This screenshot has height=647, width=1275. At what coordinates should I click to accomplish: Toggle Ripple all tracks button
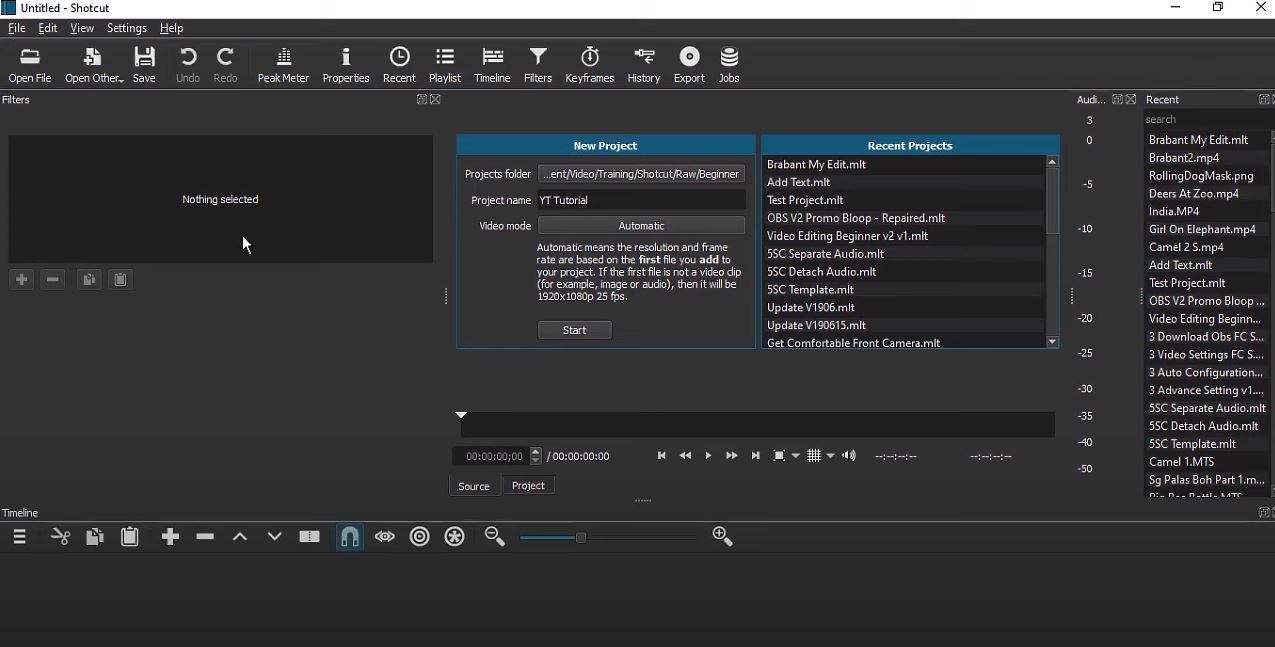click(x=455, y=537)
